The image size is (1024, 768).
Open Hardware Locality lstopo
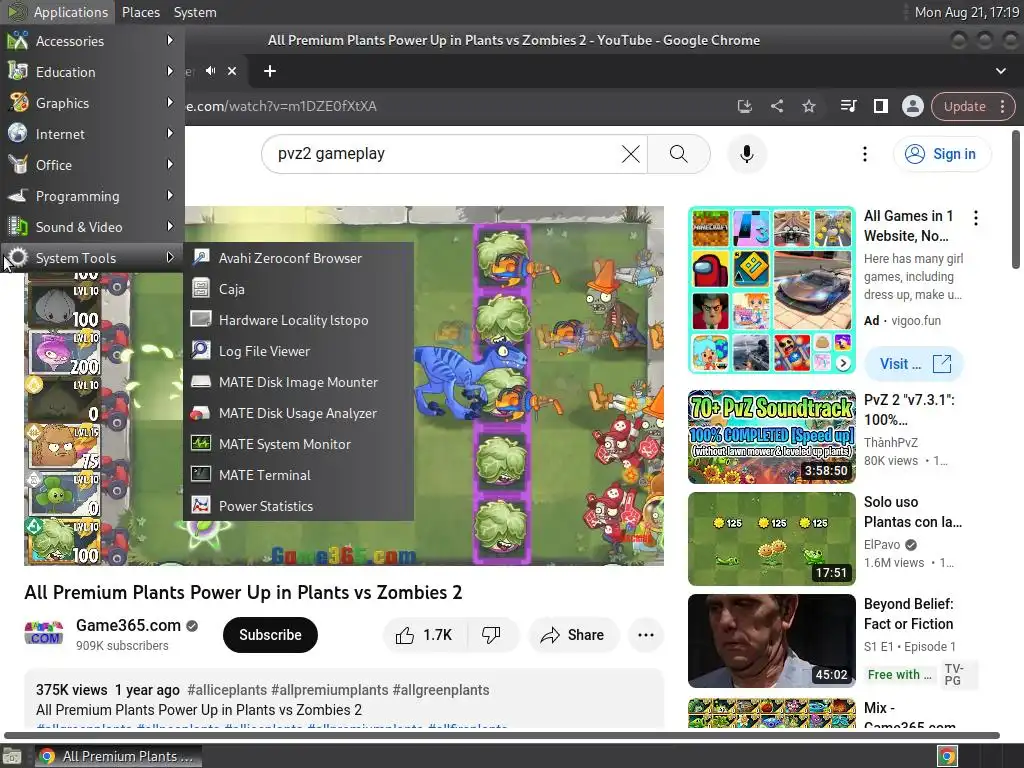(x=298, y=320)
